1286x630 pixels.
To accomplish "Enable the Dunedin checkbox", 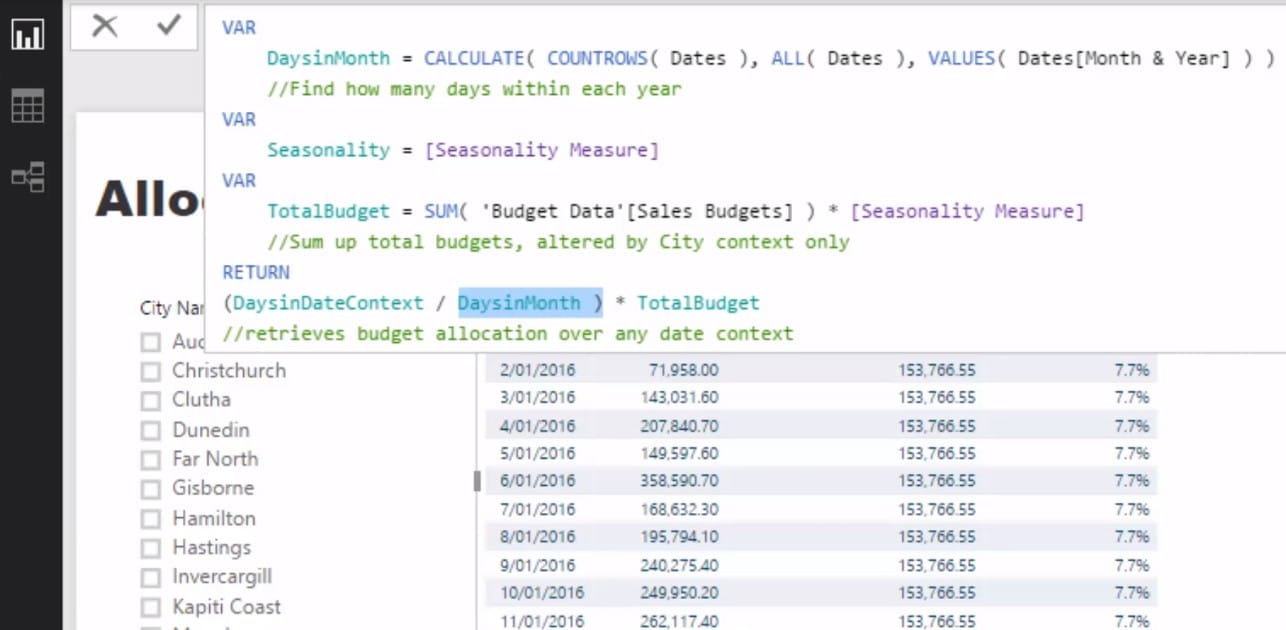I will pos(151,431).
